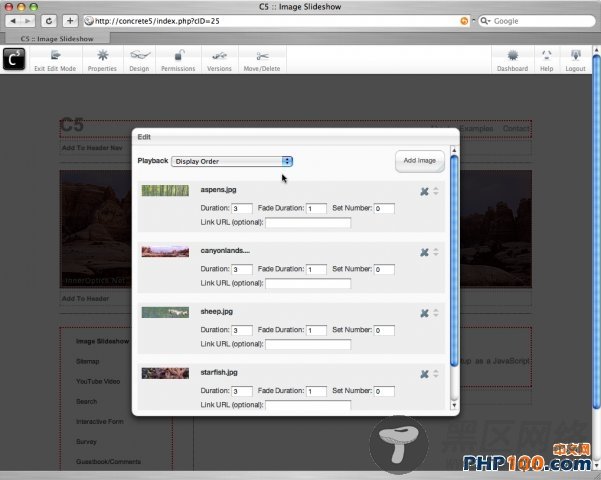Click the browser reload button
Screen dimensions: 601x480
tap(48, 20)
